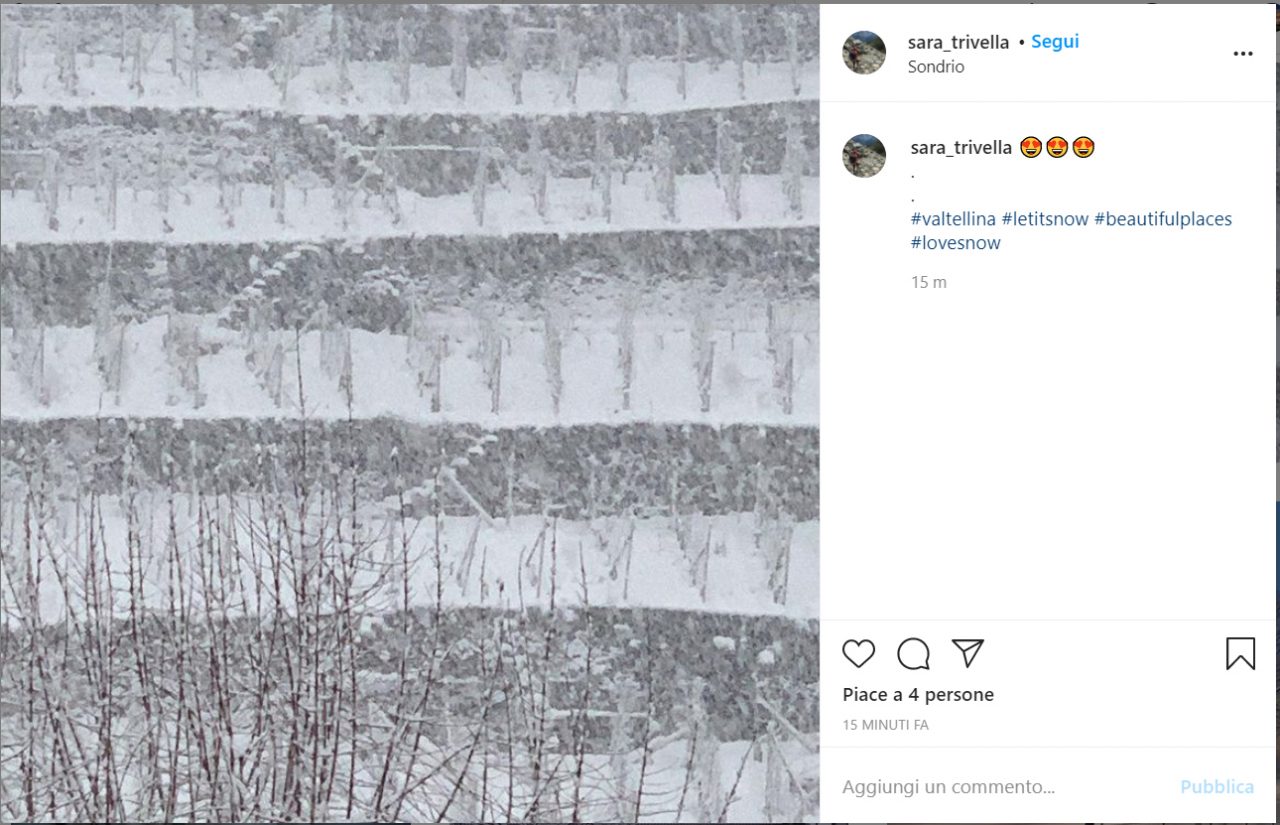Click the snowy vineyard terraces photo

410,413
